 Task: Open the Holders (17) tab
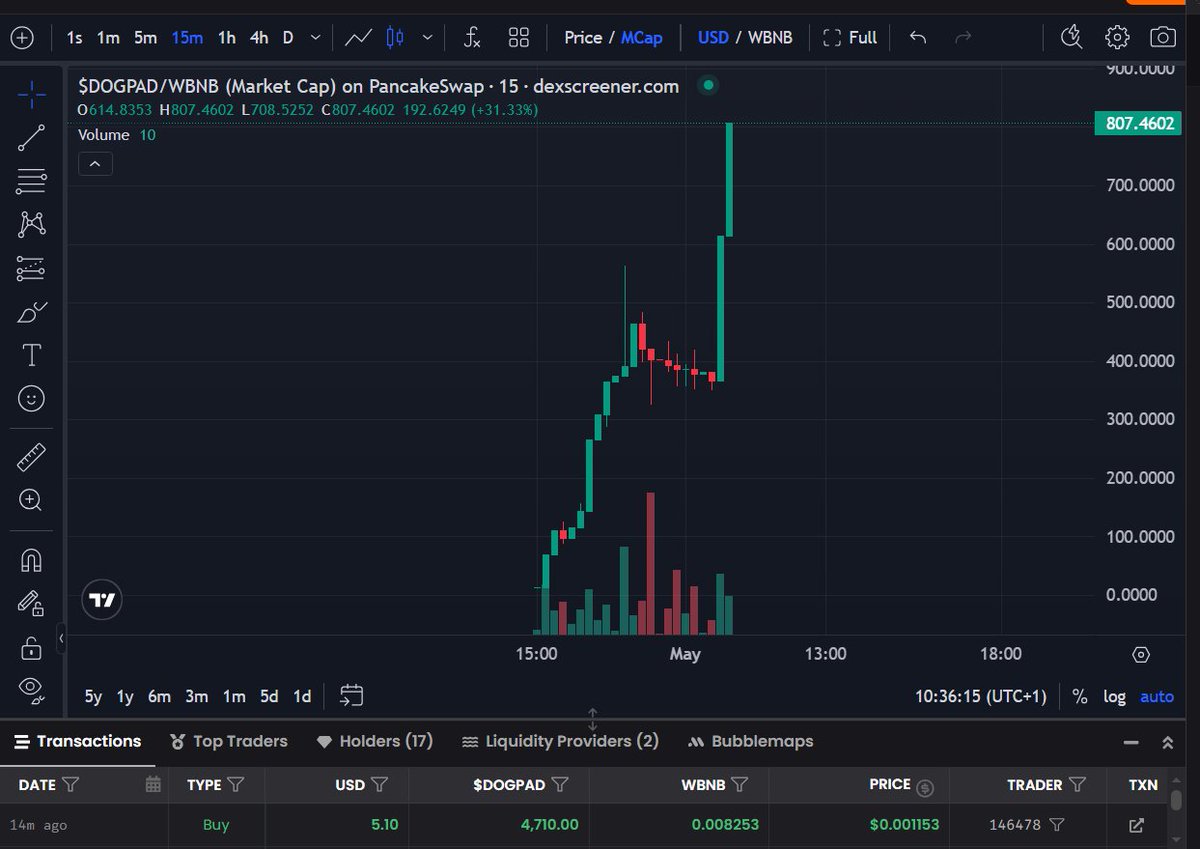point(375,741)
